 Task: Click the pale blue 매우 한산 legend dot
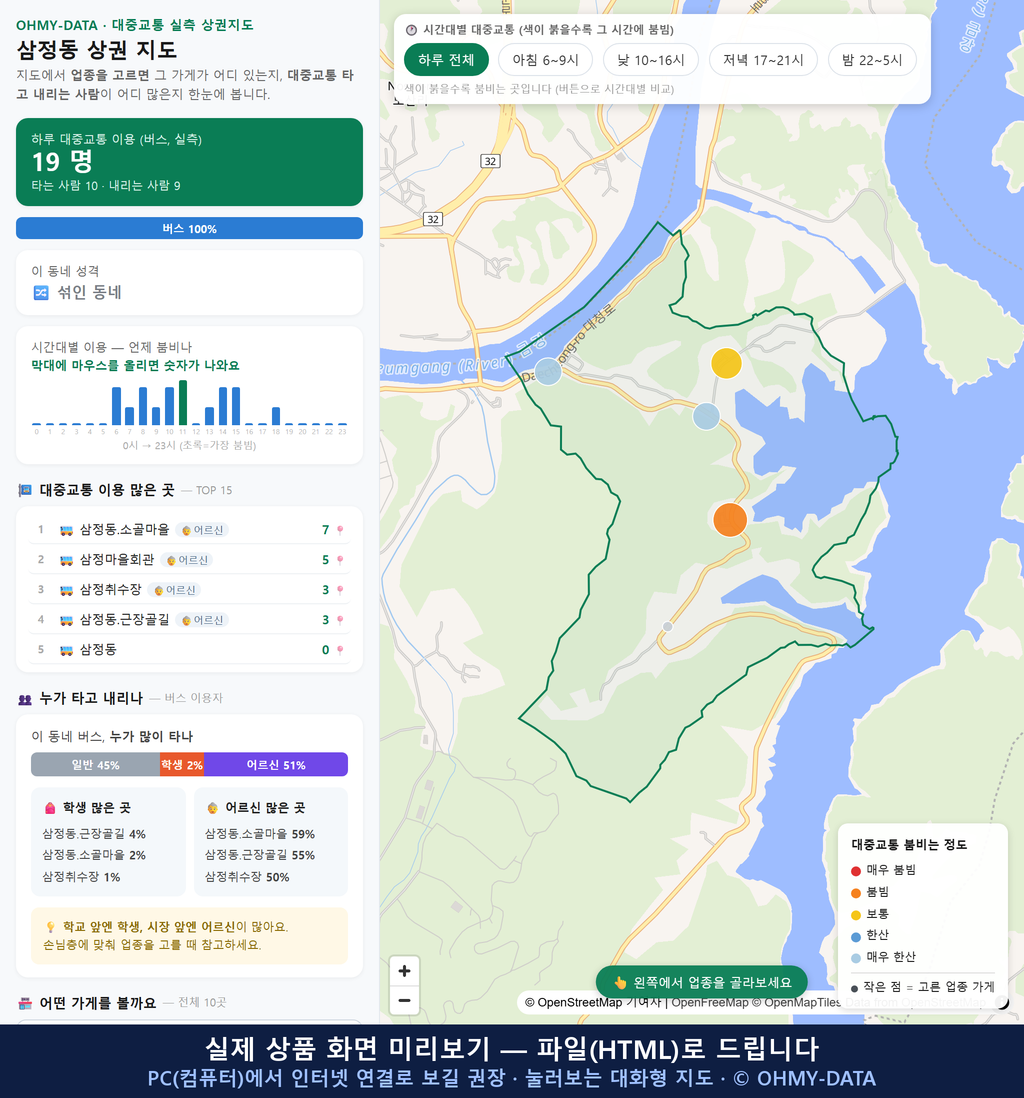(855, 958)
